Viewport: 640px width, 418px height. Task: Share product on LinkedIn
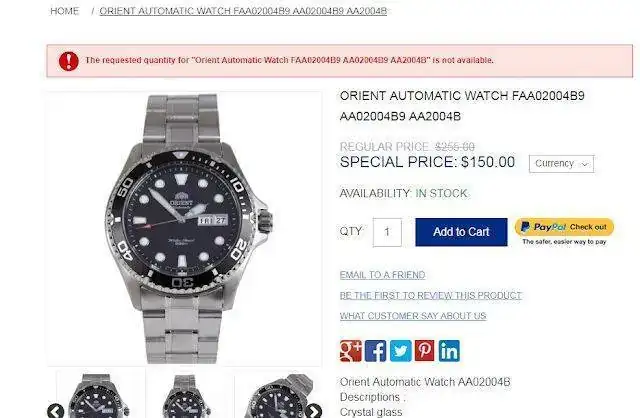(449, 351)
